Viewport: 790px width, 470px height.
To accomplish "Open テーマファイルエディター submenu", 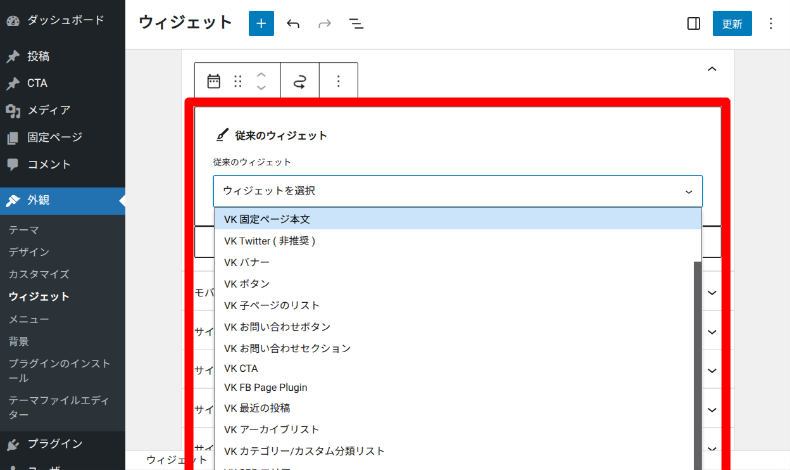I will click(59, 407).
